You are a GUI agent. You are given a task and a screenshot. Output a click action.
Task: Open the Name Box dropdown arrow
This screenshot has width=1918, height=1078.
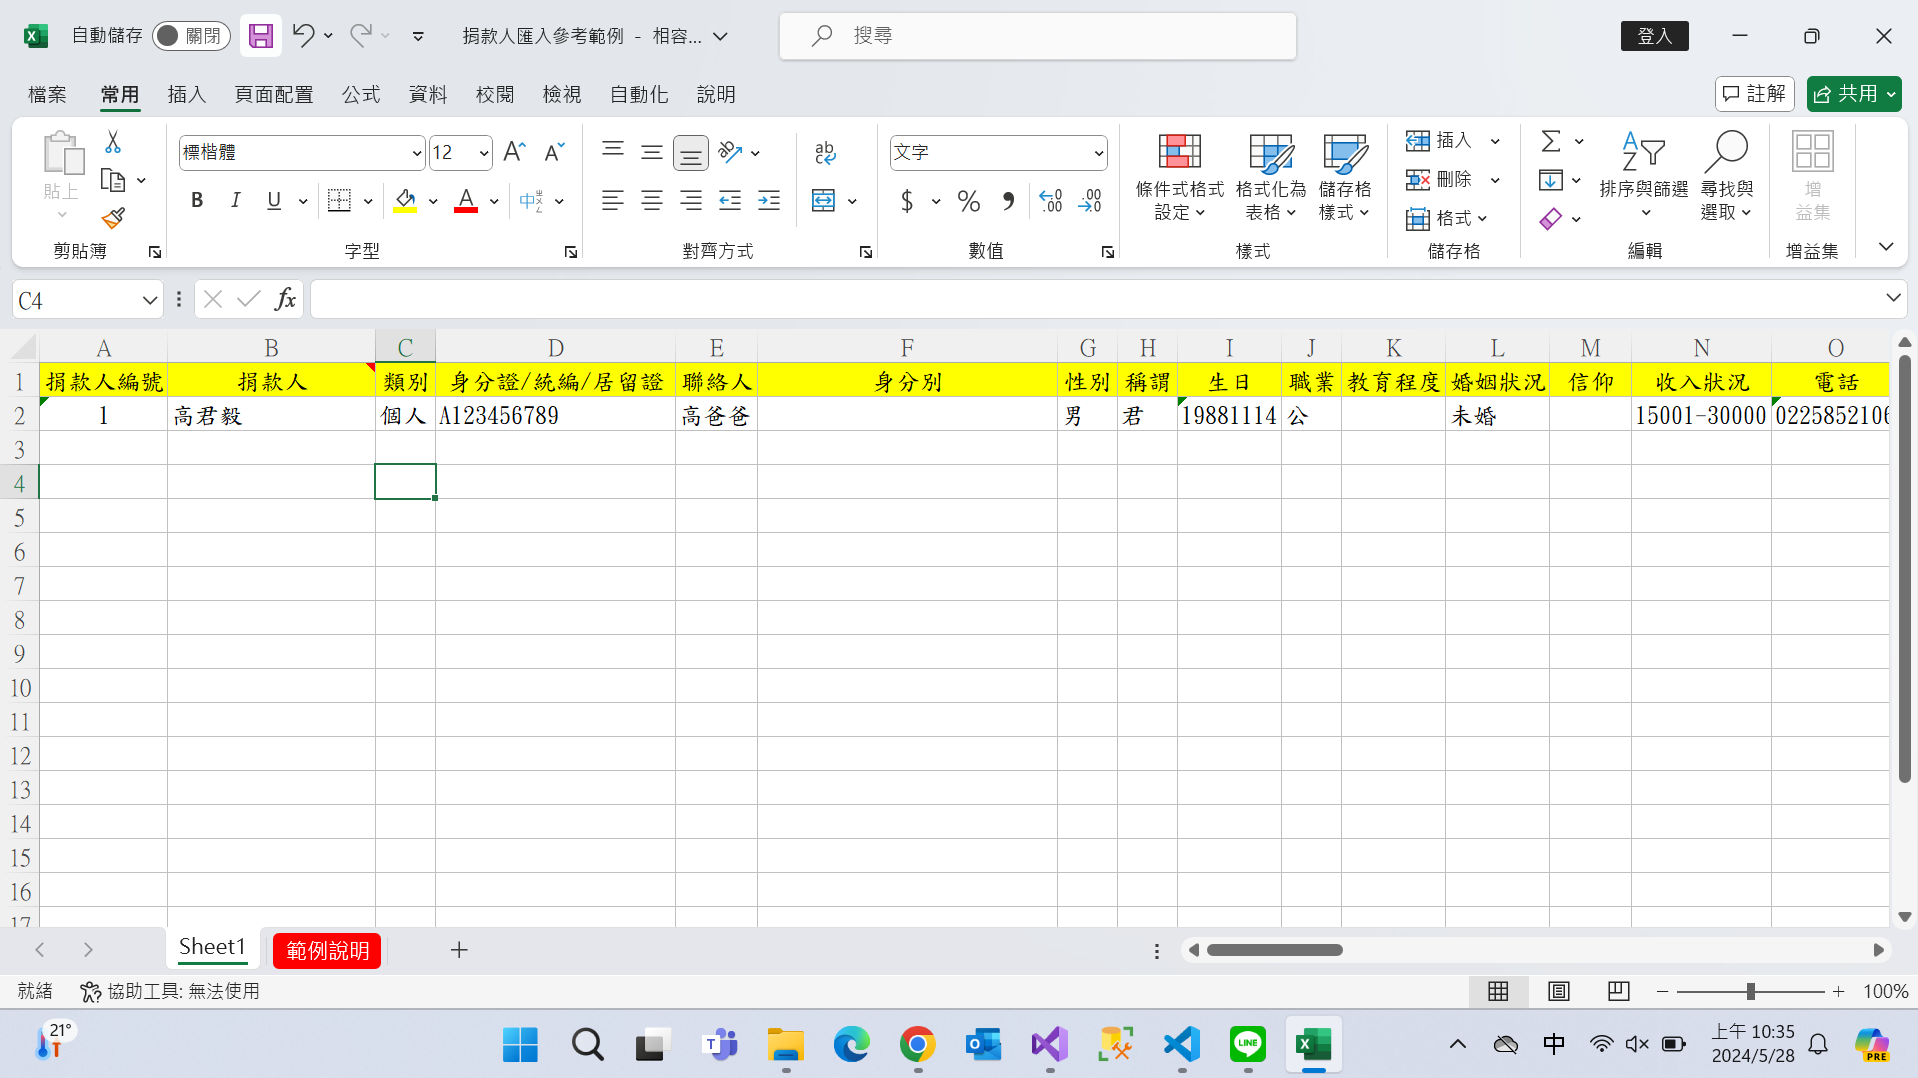pyautogui.click(x=149, y=300)
